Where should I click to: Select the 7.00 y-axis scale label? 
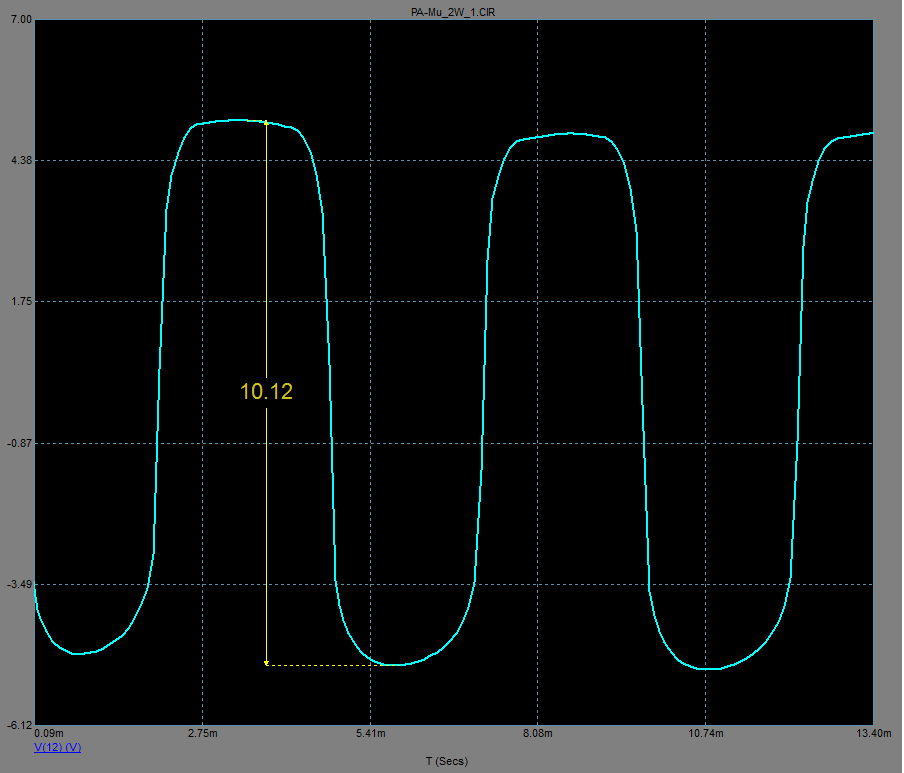tap(20, 19)
